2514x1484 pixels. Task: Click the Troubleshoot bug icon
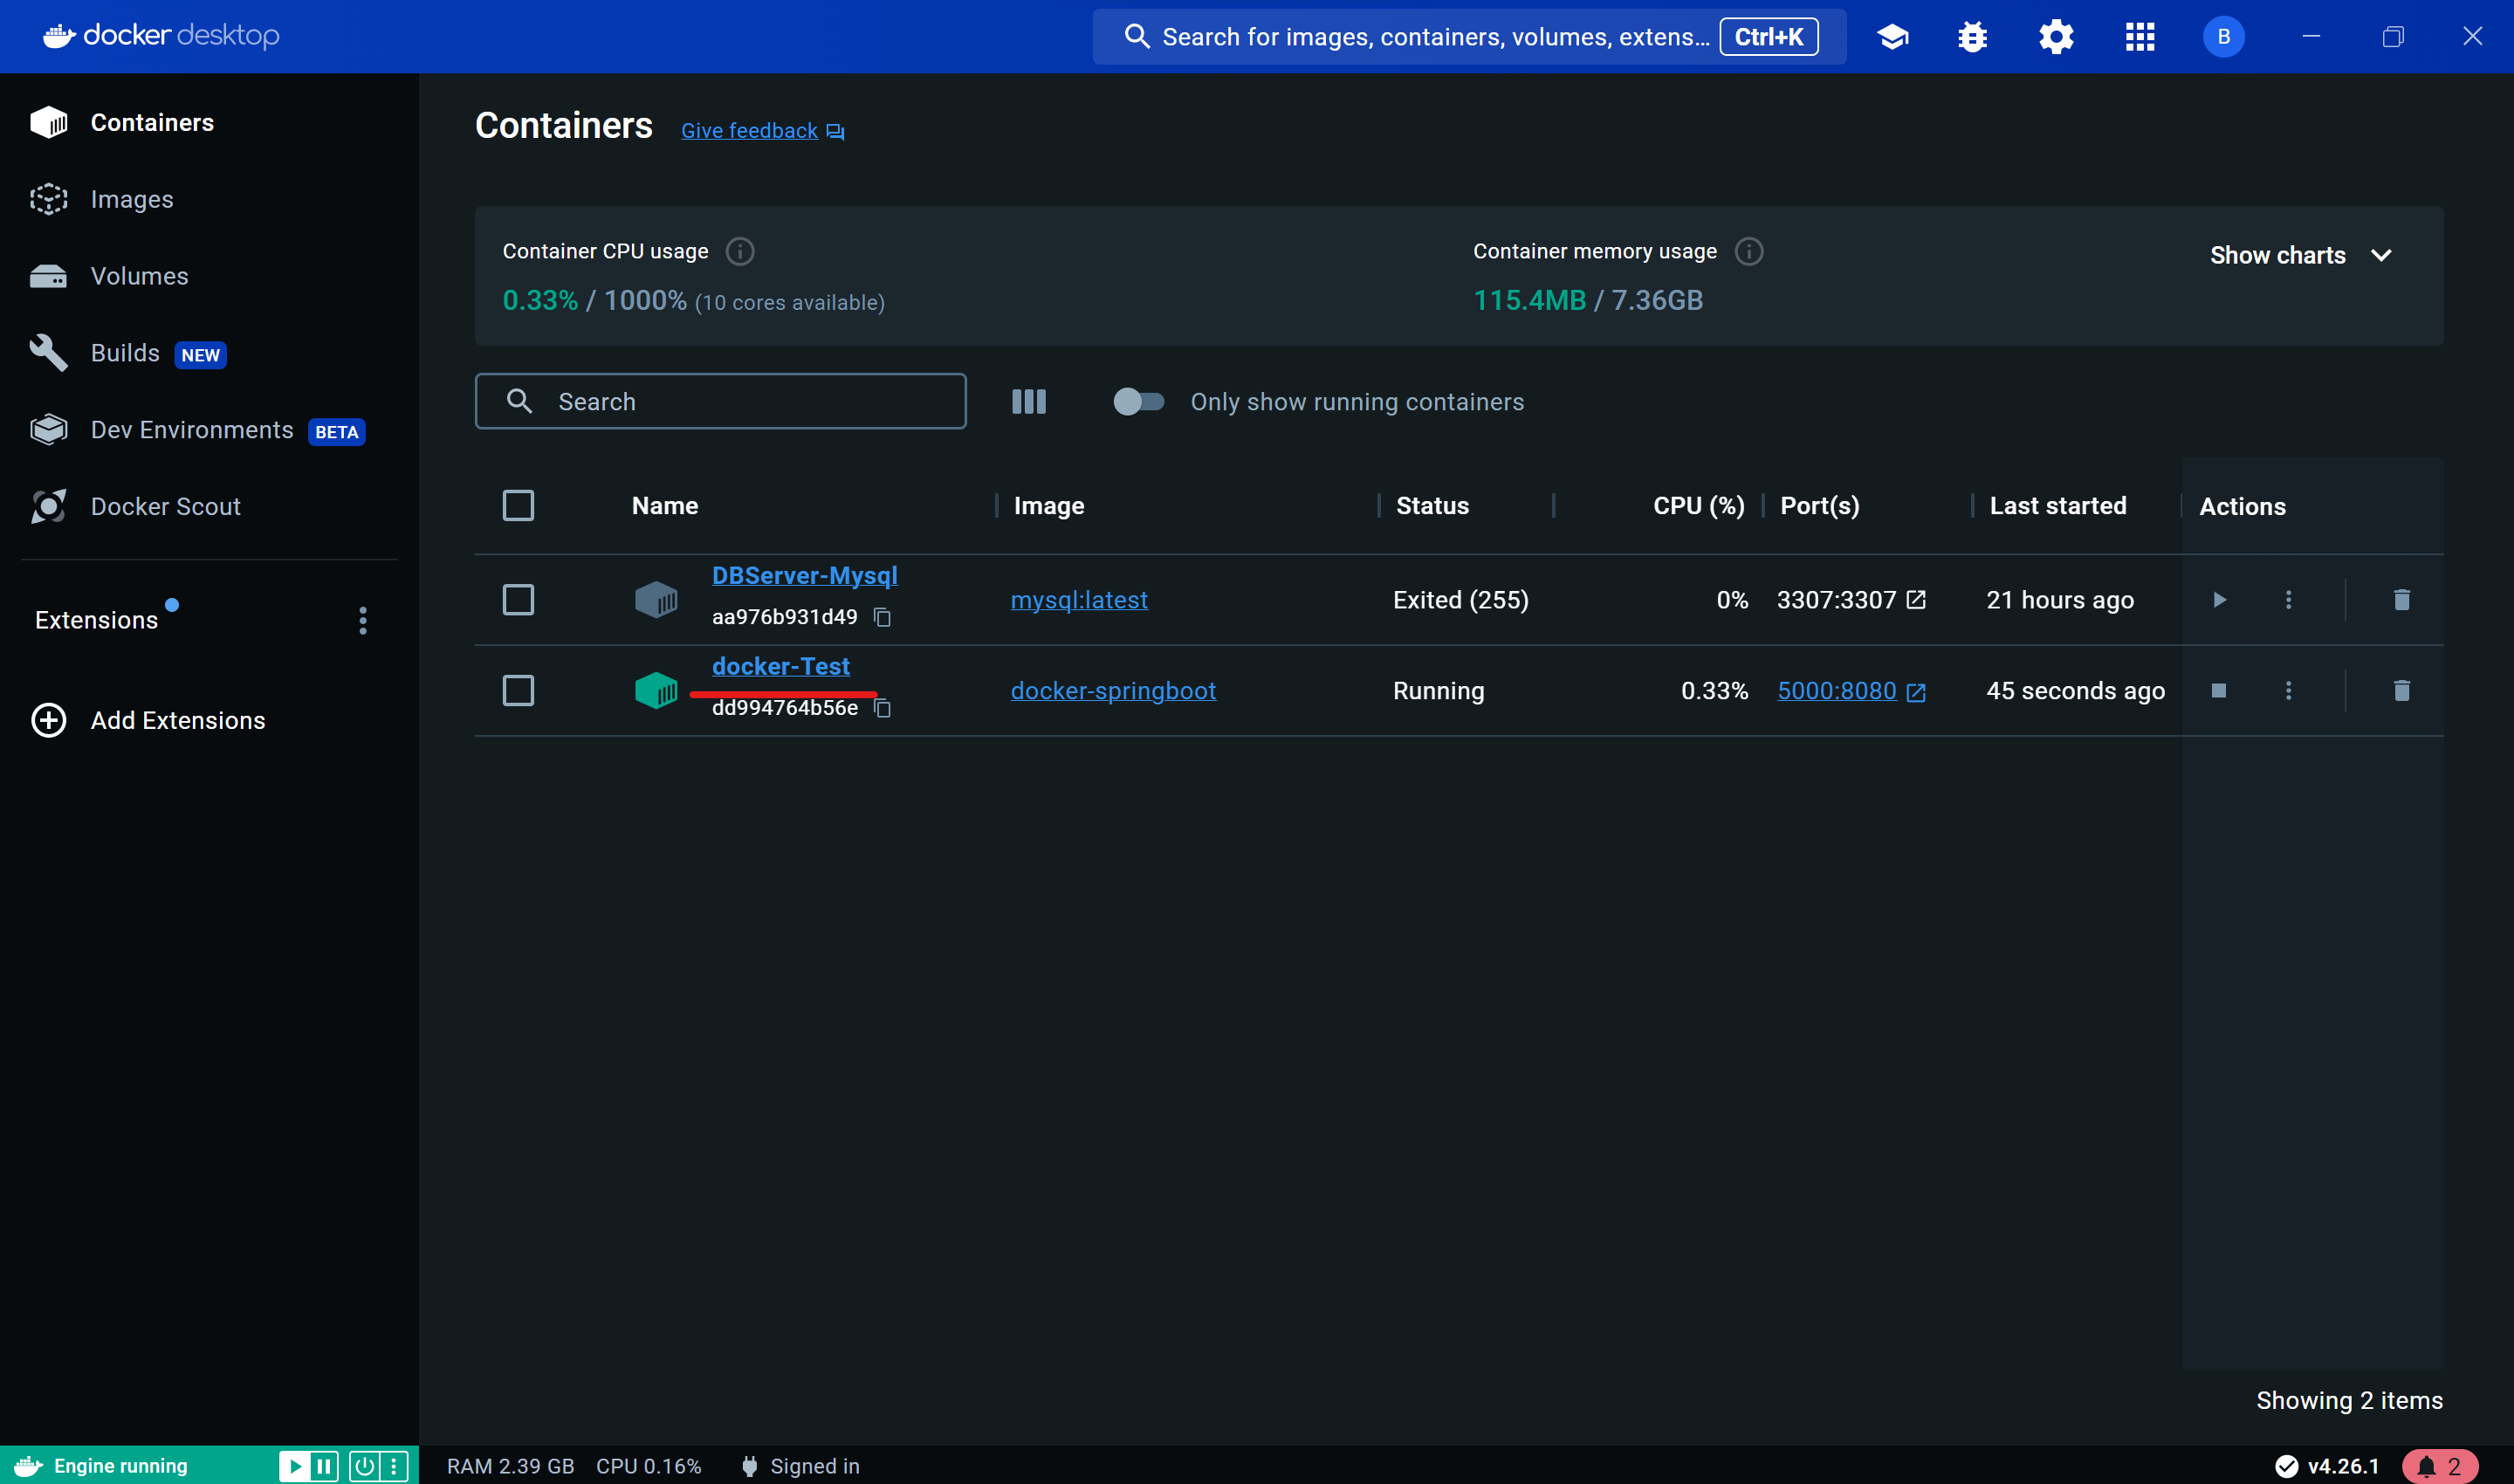1972,37
